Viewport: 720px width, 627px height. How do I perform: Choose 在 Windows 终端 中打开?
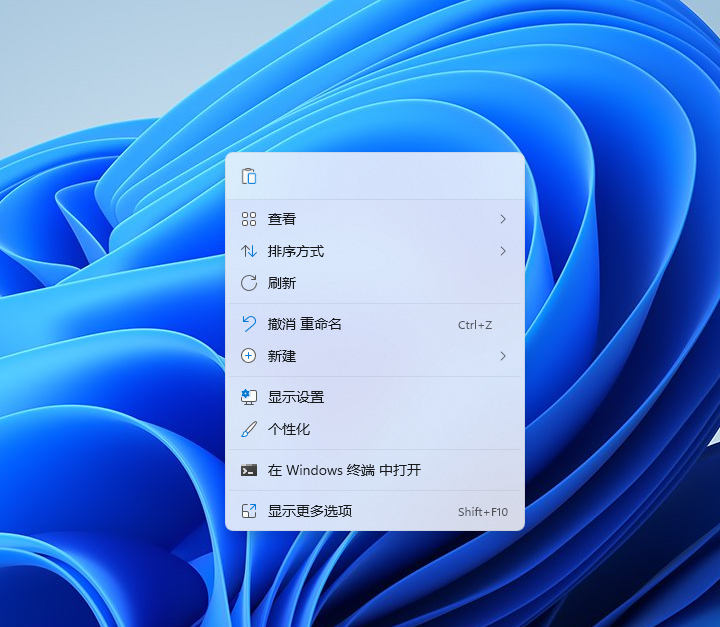[375, 470]
